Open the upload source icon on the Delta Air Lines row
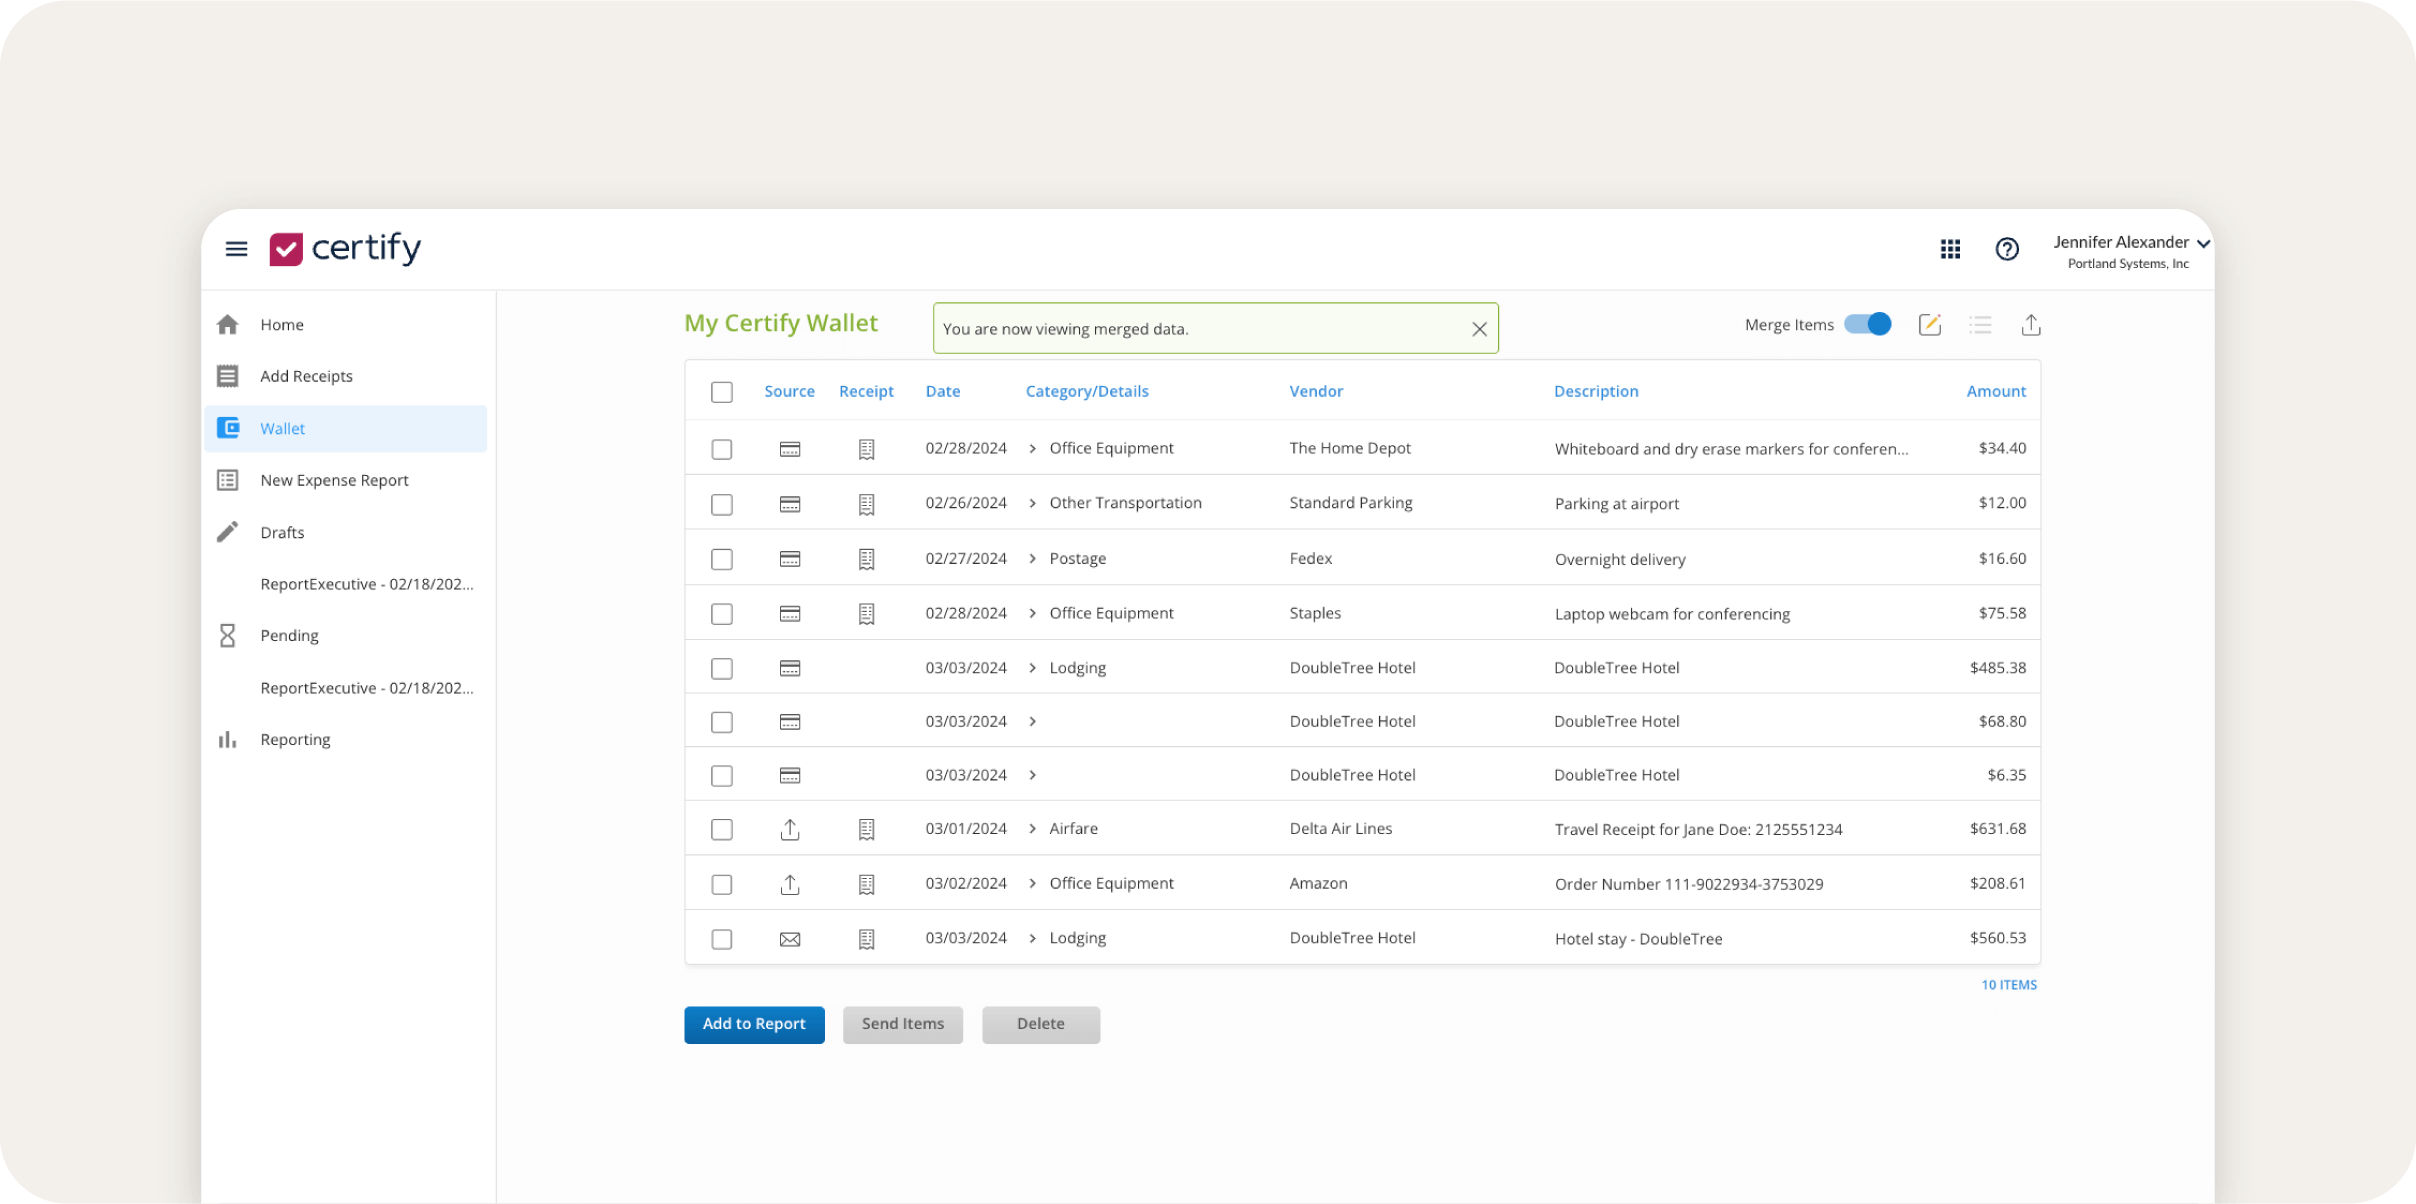 790,829
